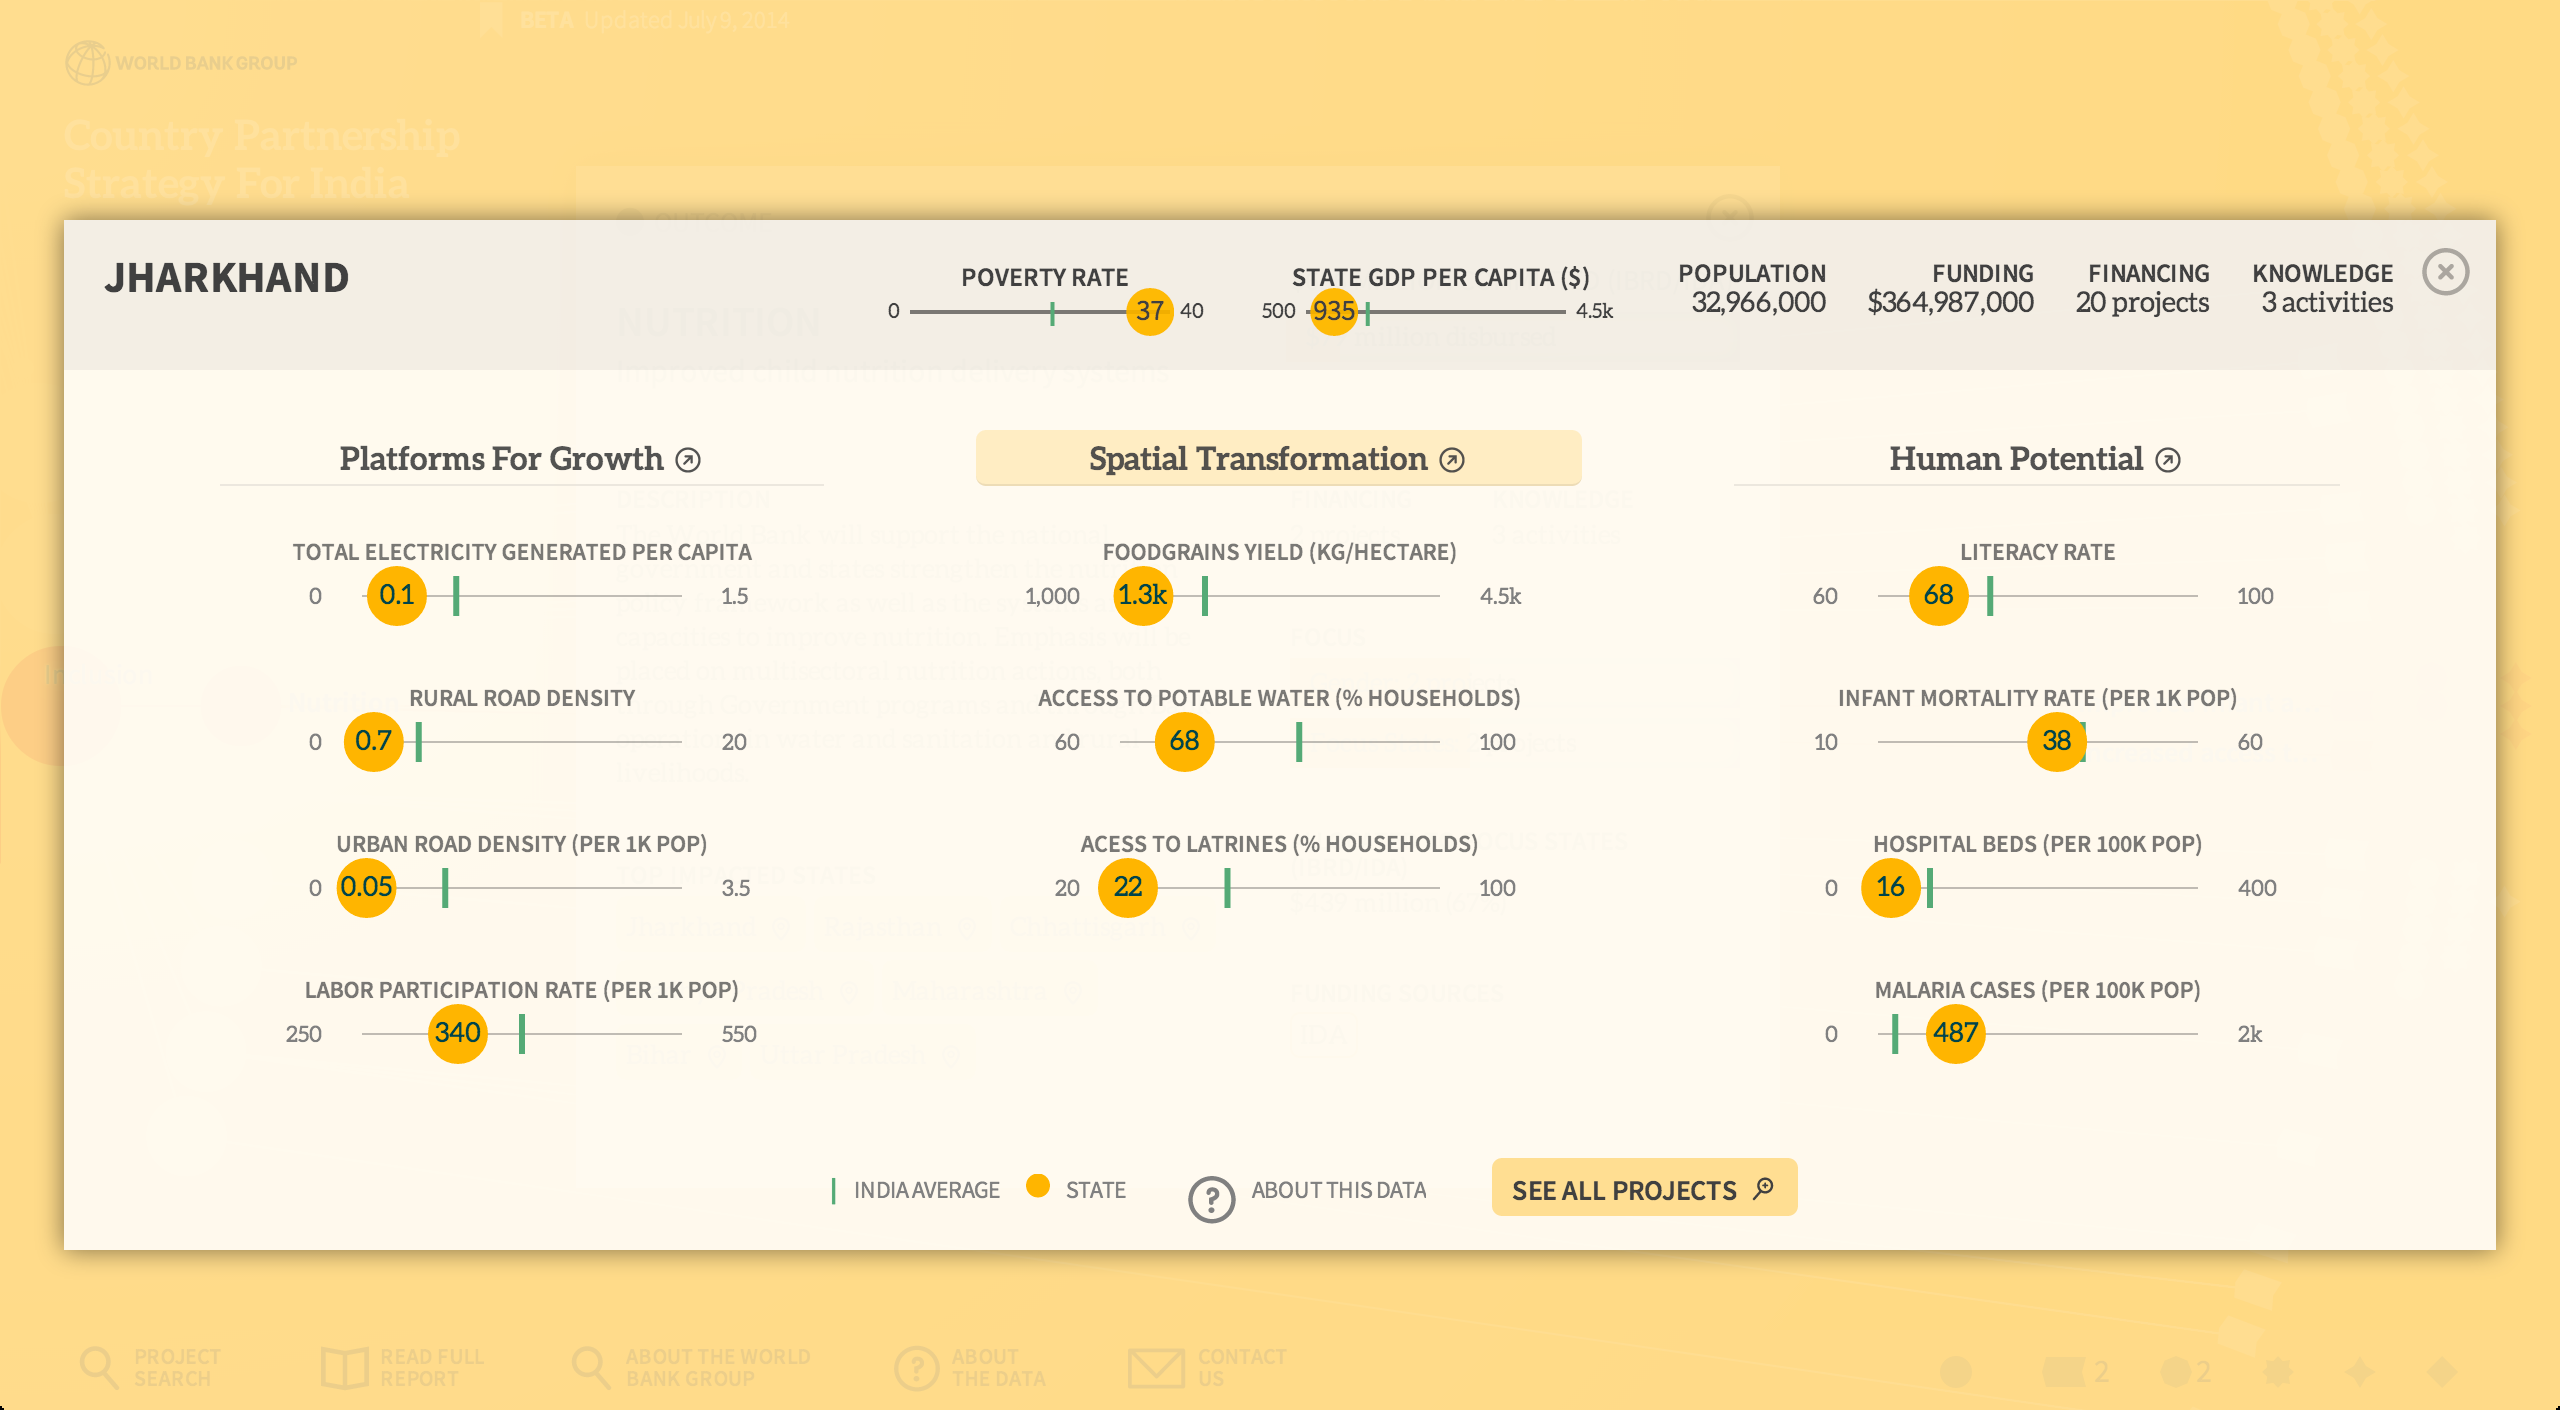Click the magnifier icon in See All Projects
The width and height of the screenshot is (2560, 1410).
point(1764,1188)
